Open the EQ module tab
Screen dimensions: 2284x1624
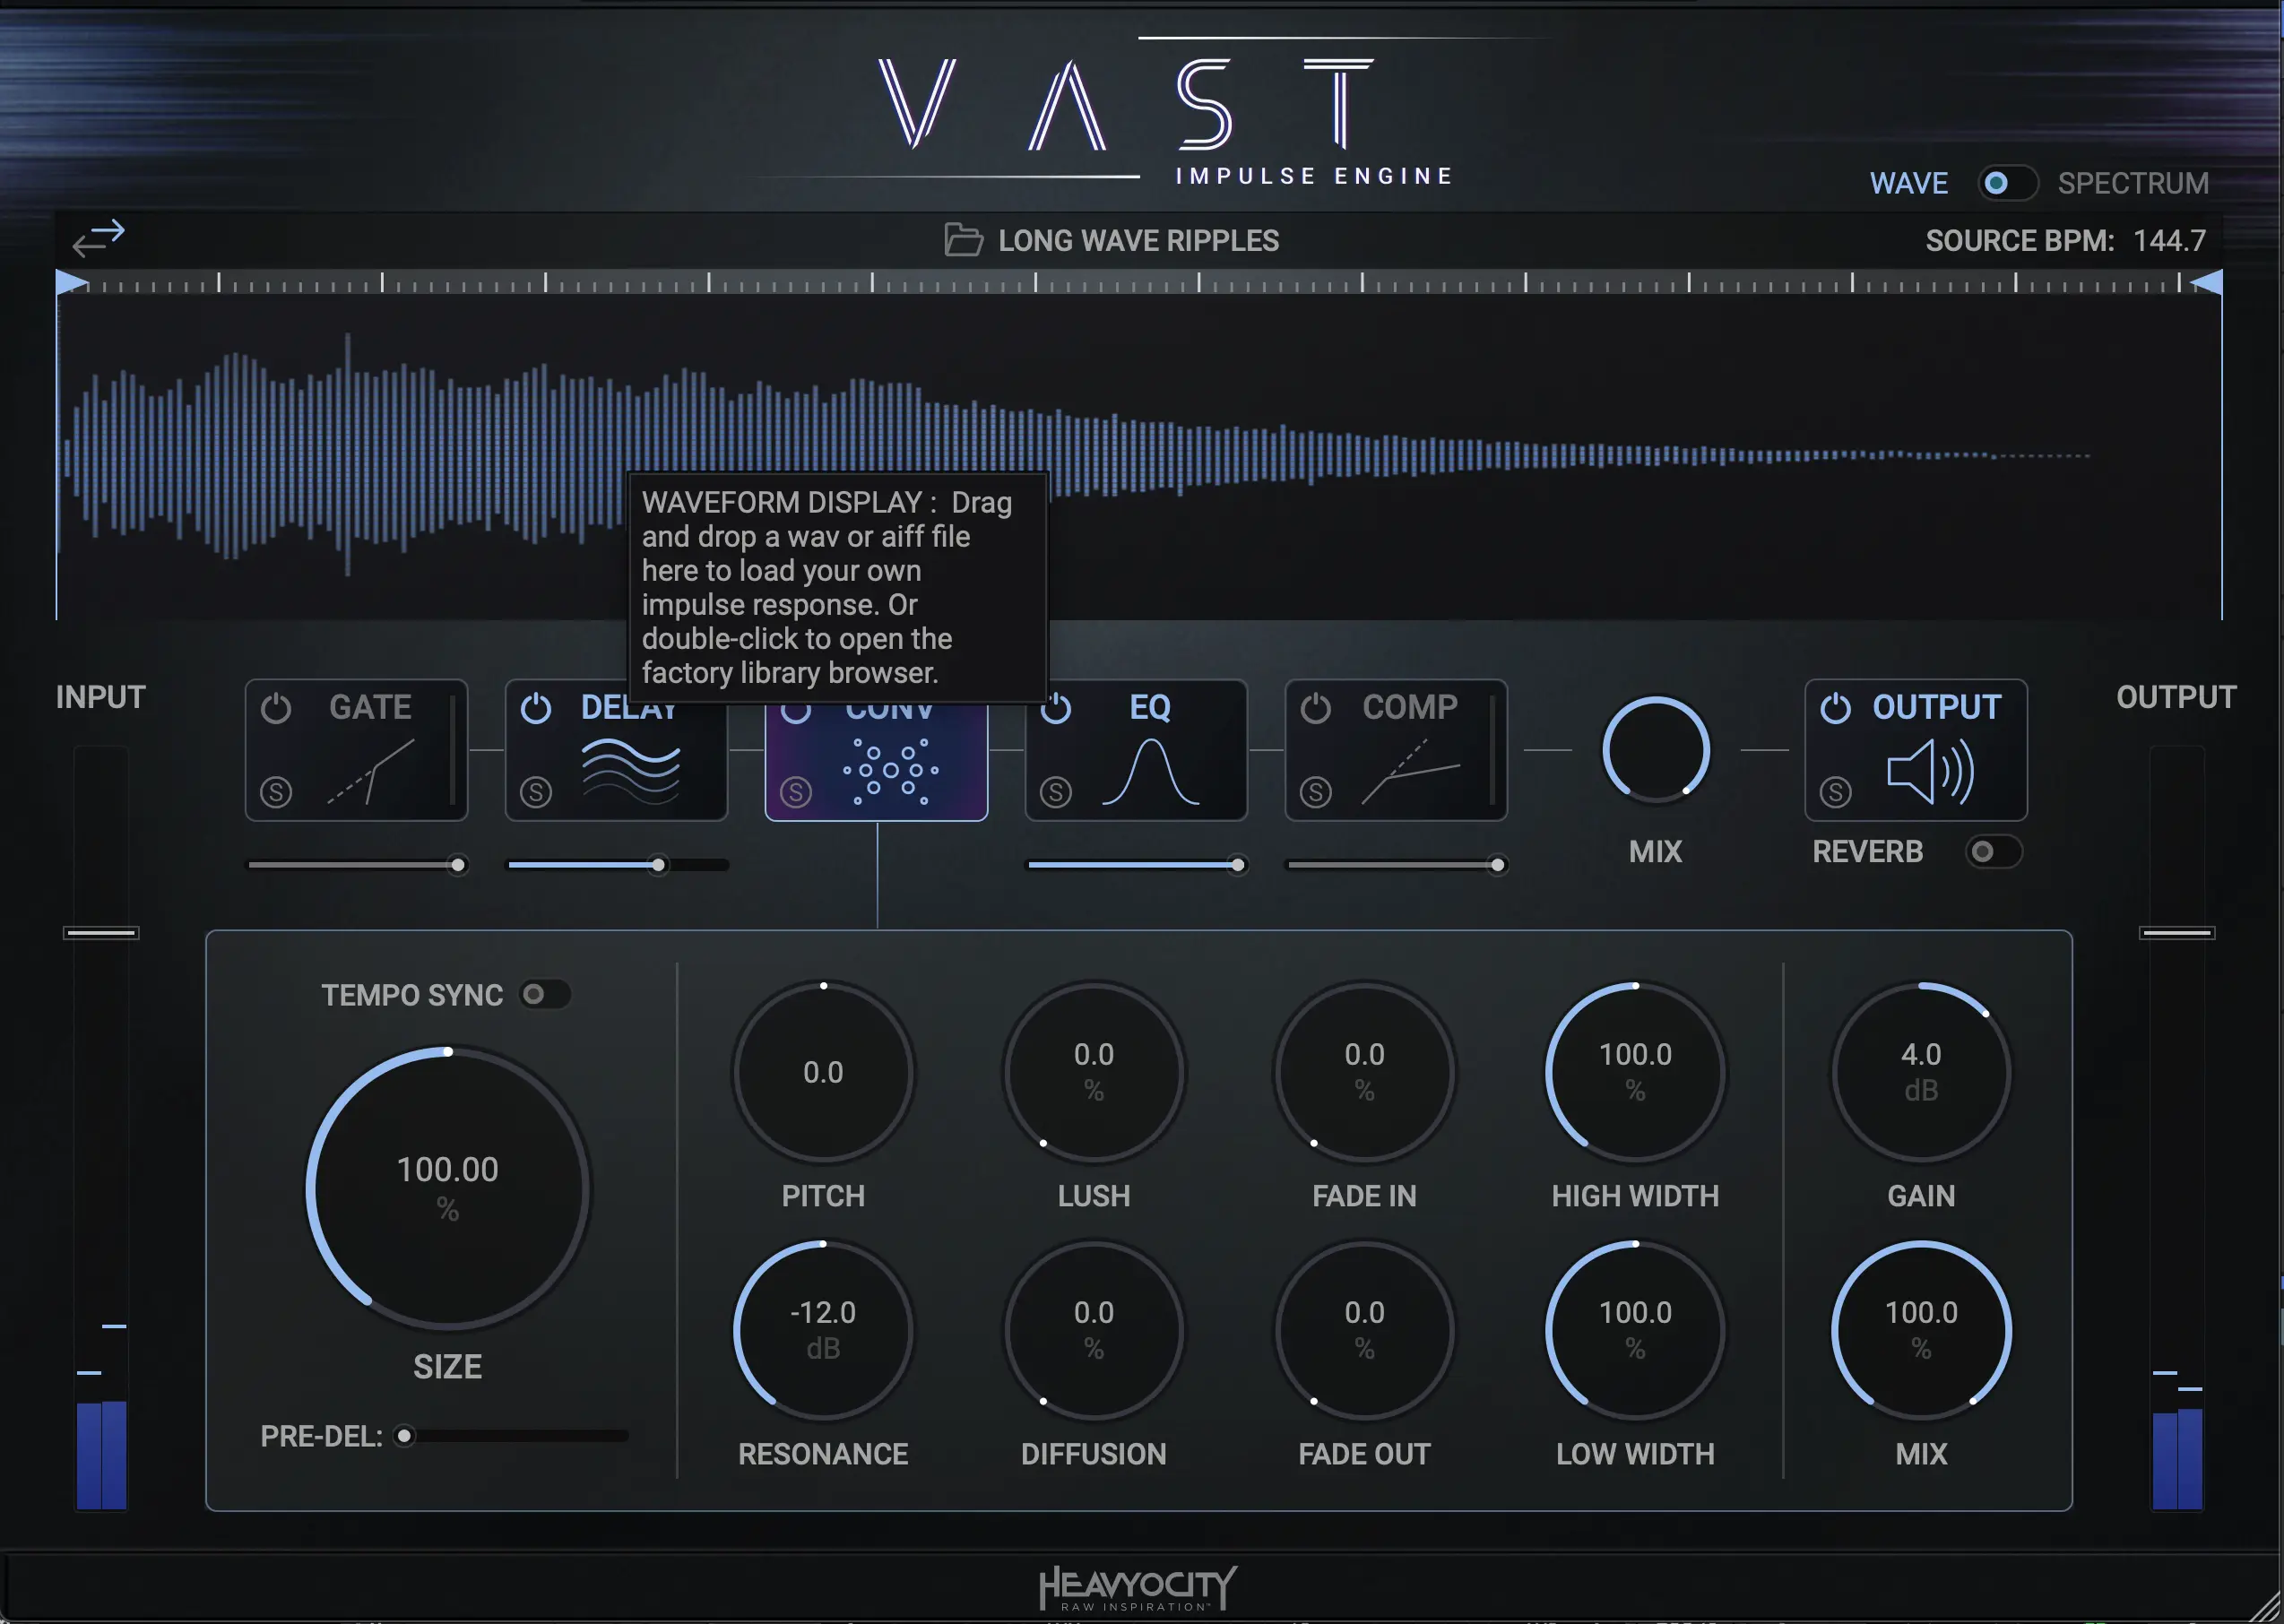(1136, 750)
